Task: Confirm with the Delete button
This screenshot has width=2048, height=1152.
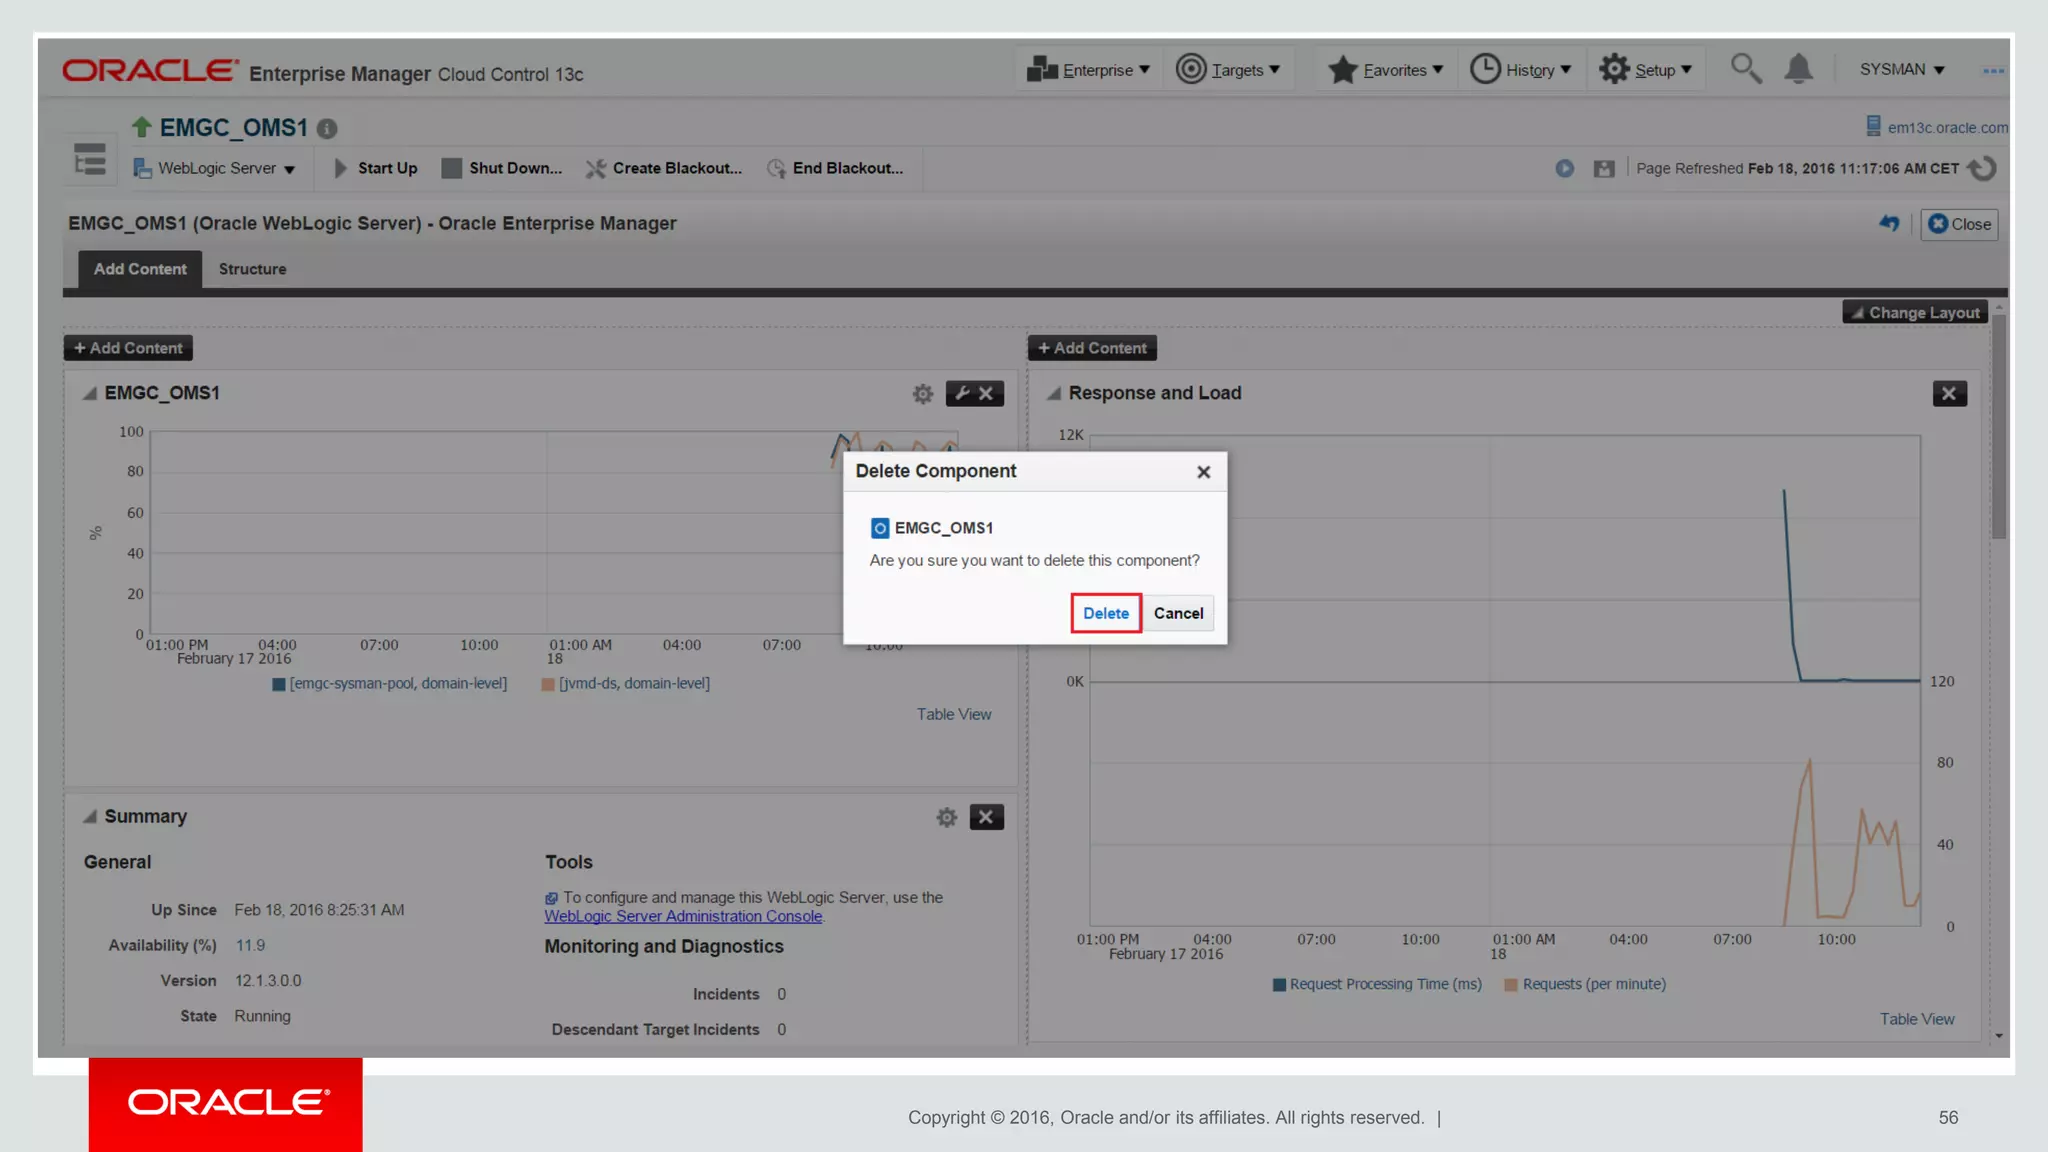Action: pos(1105,613)
